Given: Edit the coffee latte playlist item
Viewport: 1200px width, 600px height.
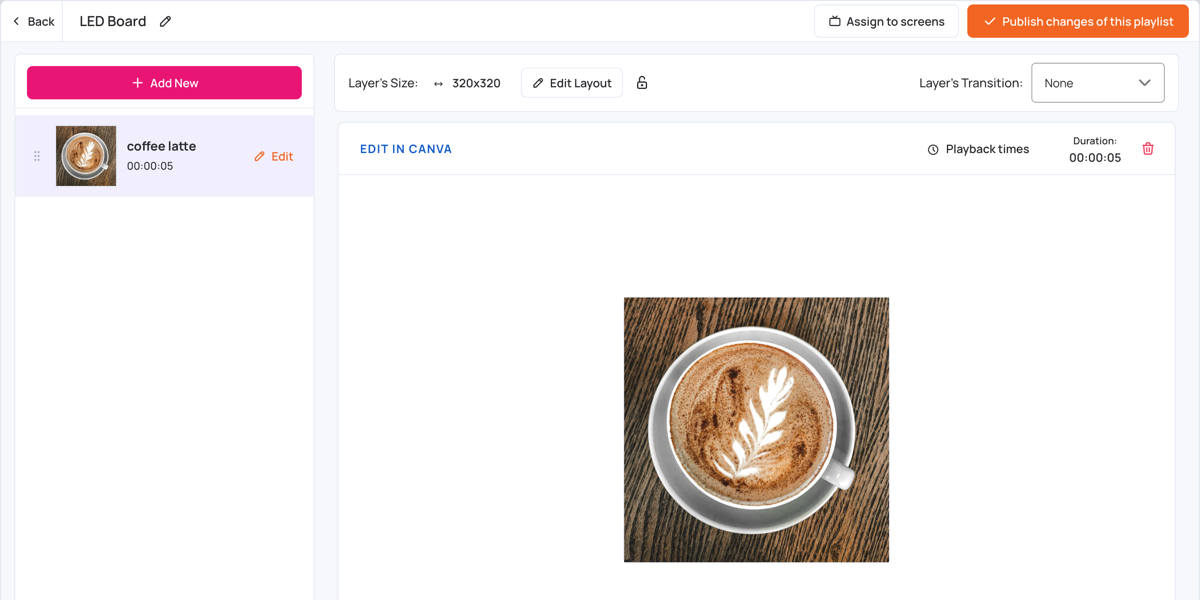Looking at the screenshot, I should point(273,156).
